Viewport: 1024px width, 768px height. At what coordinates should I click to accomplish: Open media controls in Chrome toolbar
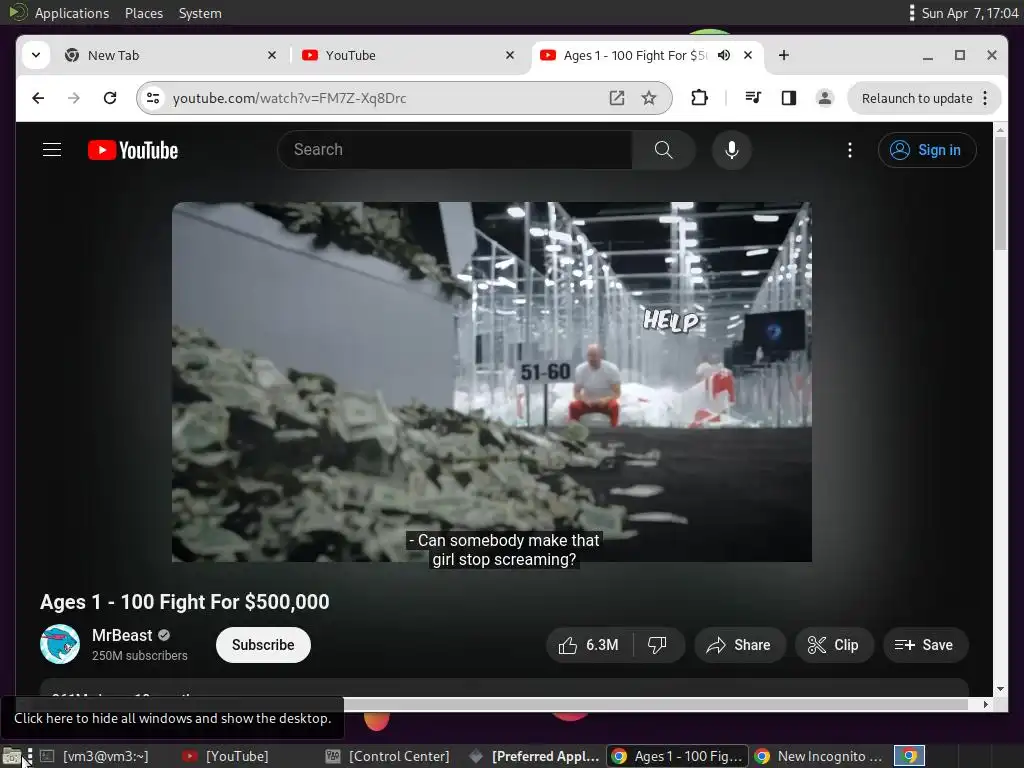pyautogui.click(x=752, y=98)
